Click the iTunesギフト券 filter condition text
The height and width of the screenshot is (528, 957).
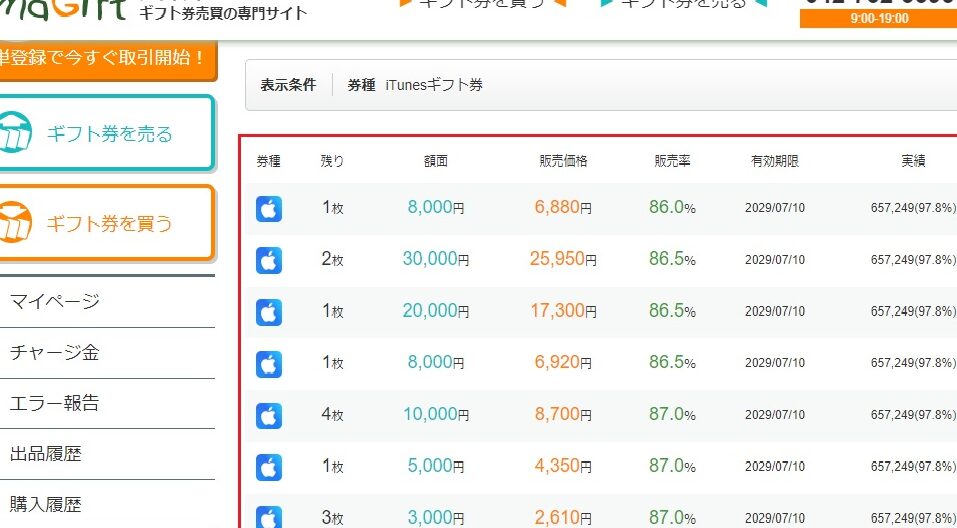434,86
